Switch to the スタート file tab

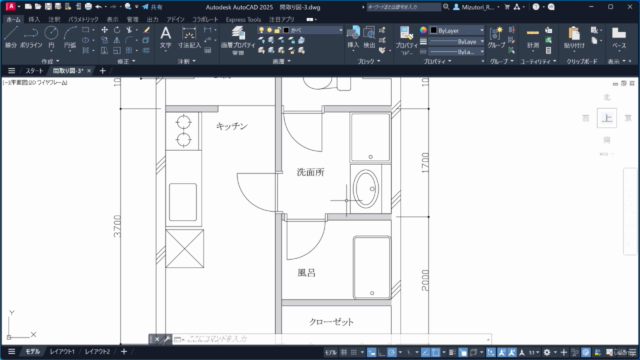click(x=34, y=71)
